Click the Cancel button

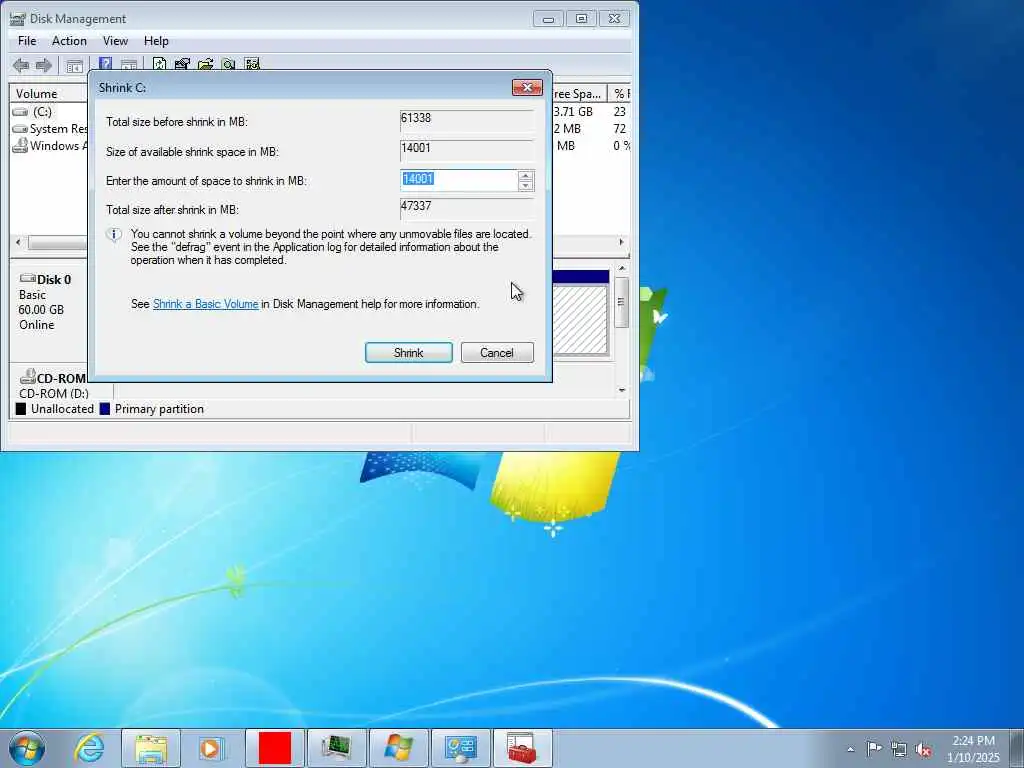pos(497,353)
